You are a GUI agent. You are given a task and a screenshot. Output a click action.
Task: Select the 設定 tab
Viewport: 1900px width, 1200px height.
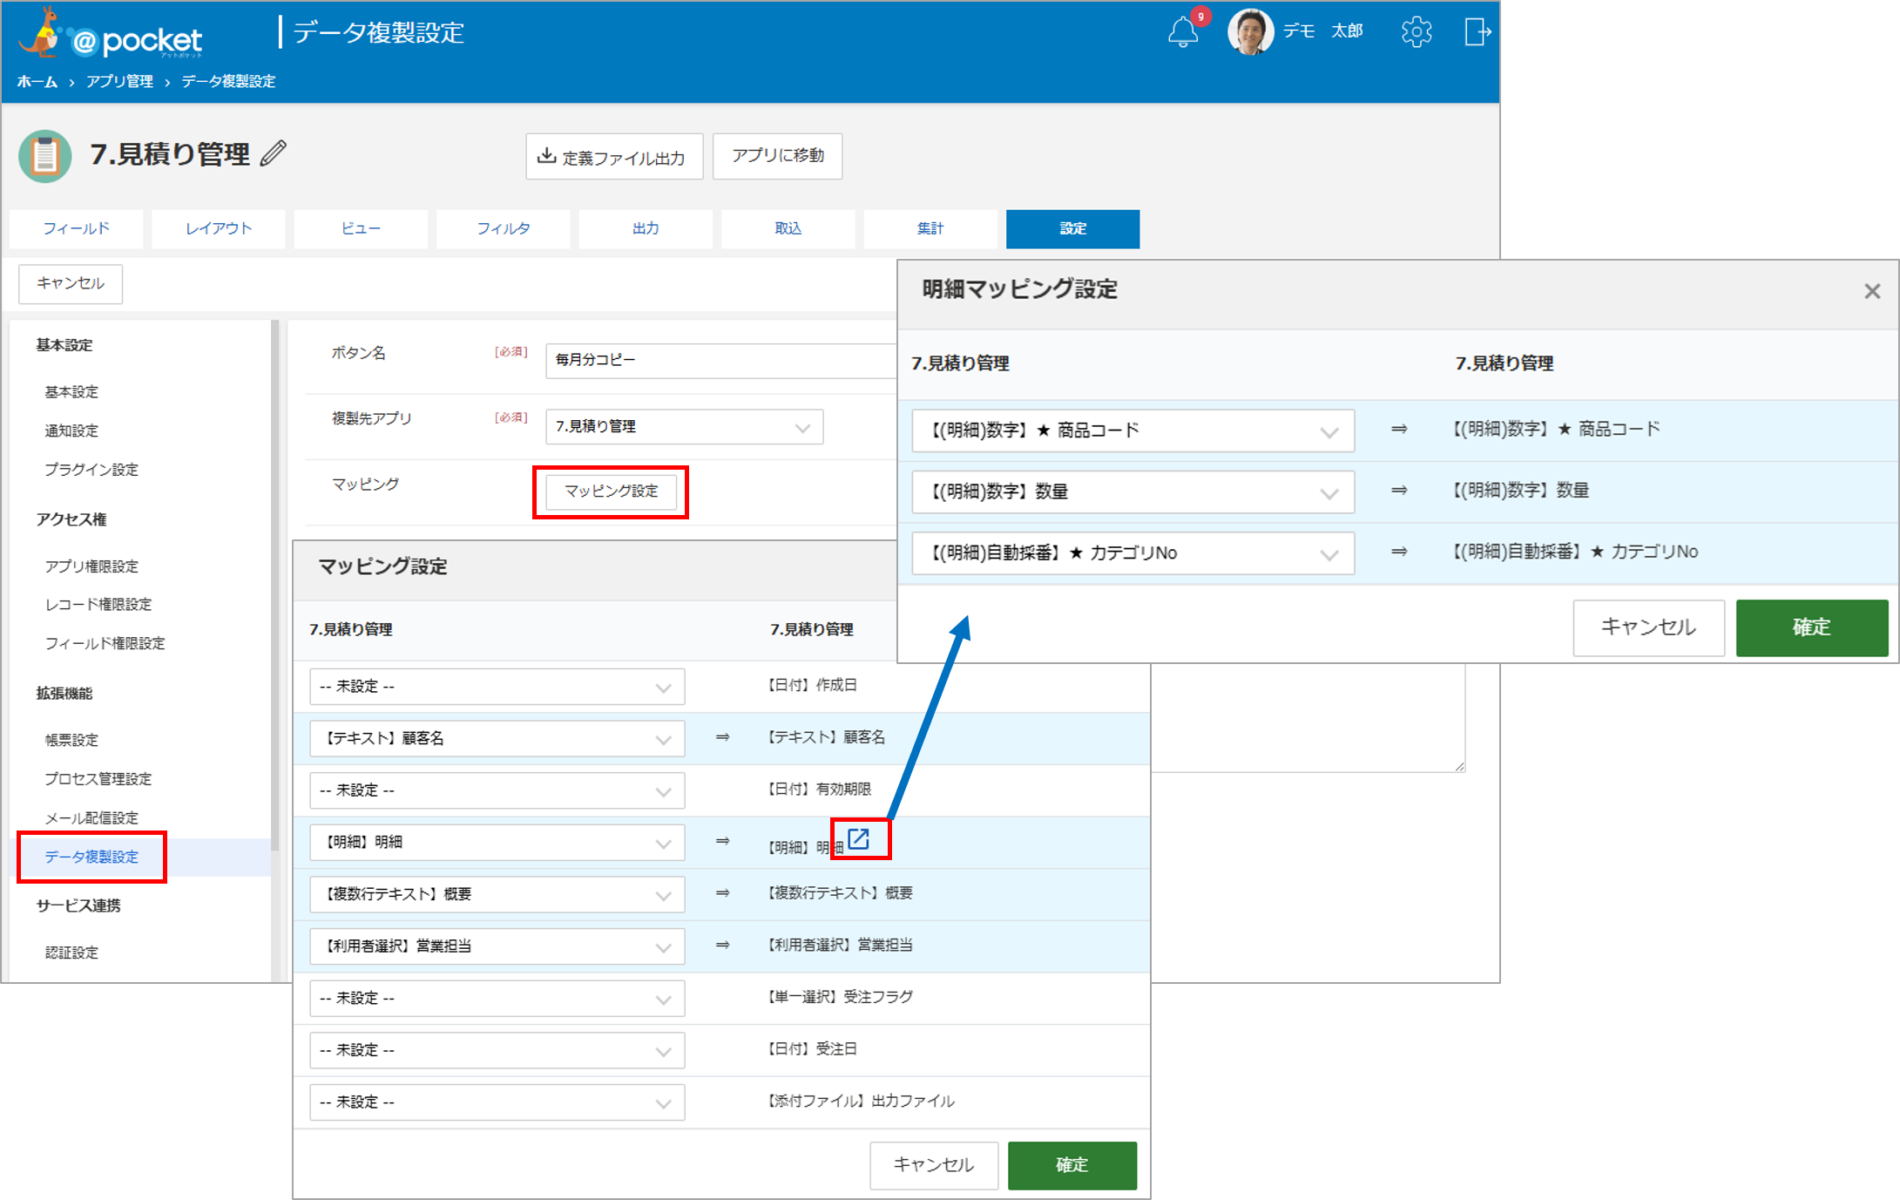click(x=1073, y=229)
